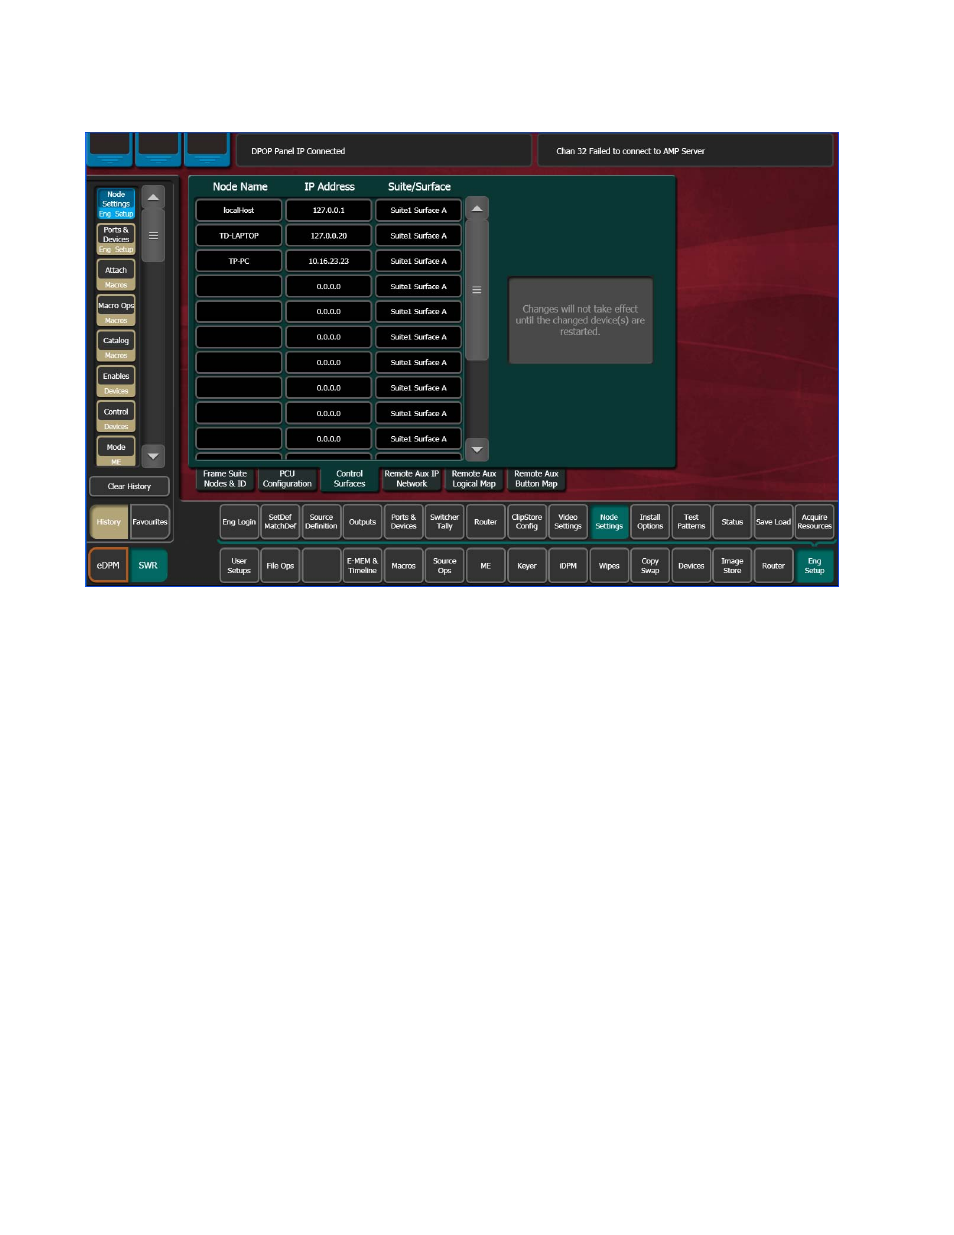Open Node Settings history entry
954x1235 pixels.
point(116,203)
